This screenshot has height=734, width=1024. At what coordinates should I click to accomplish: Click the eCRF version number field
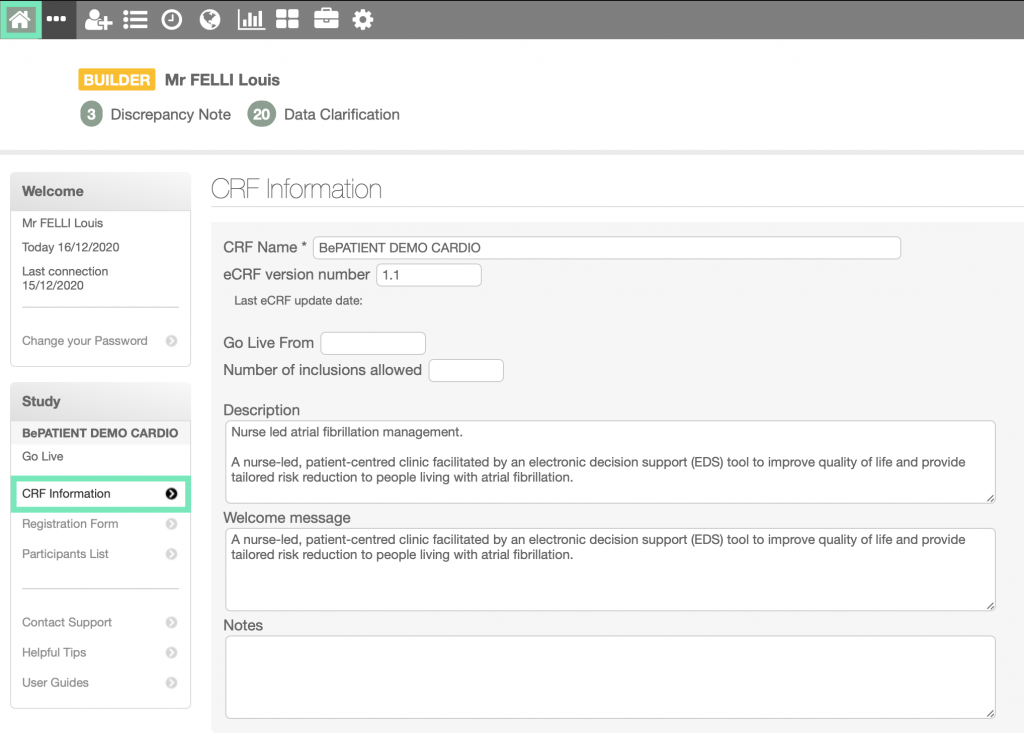428,275
